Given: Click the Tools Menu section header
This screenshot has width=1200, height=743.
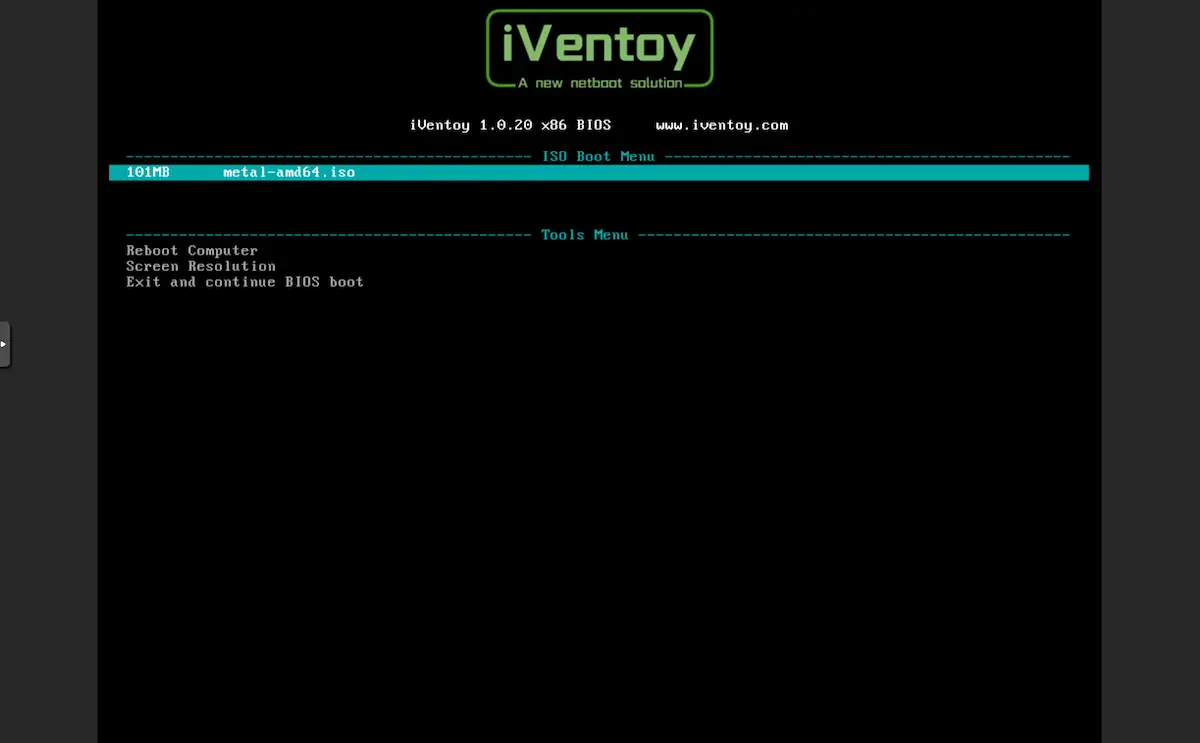Looking at the screenshot, I should 584,235.
